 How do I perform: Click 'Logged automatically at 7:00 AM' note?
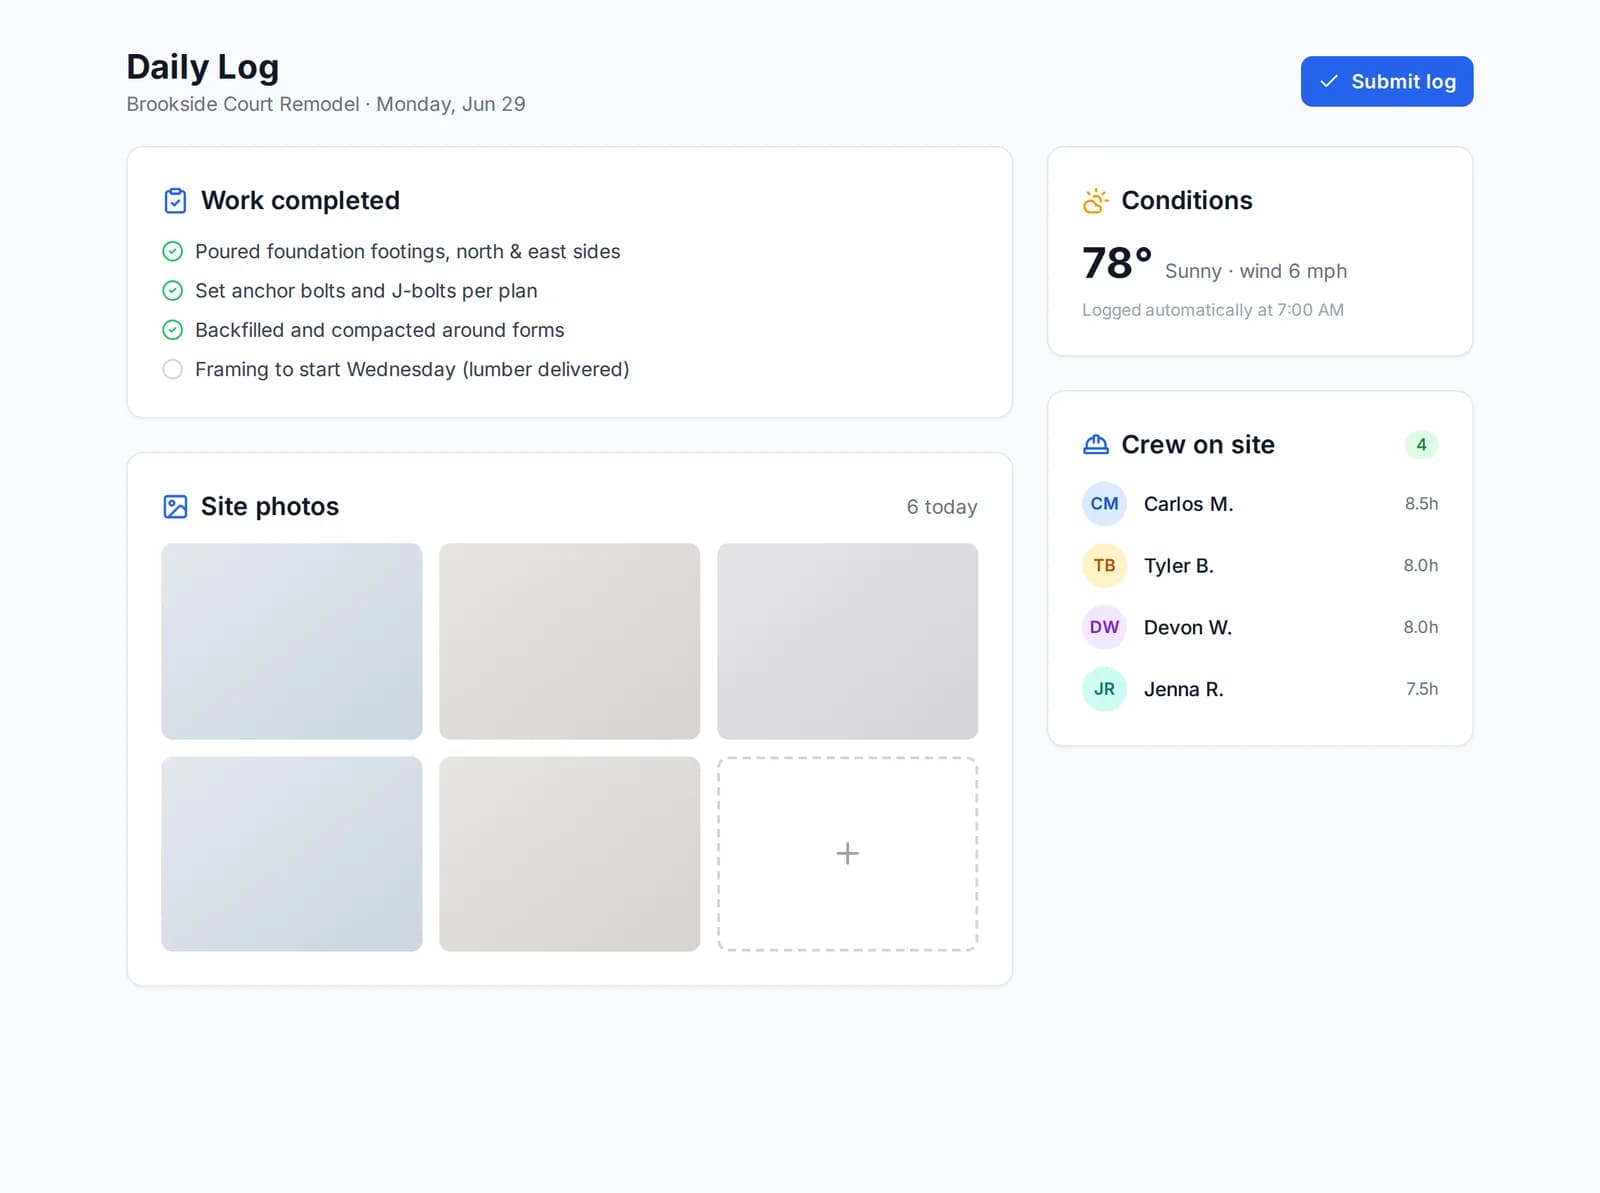point(1213,310)
